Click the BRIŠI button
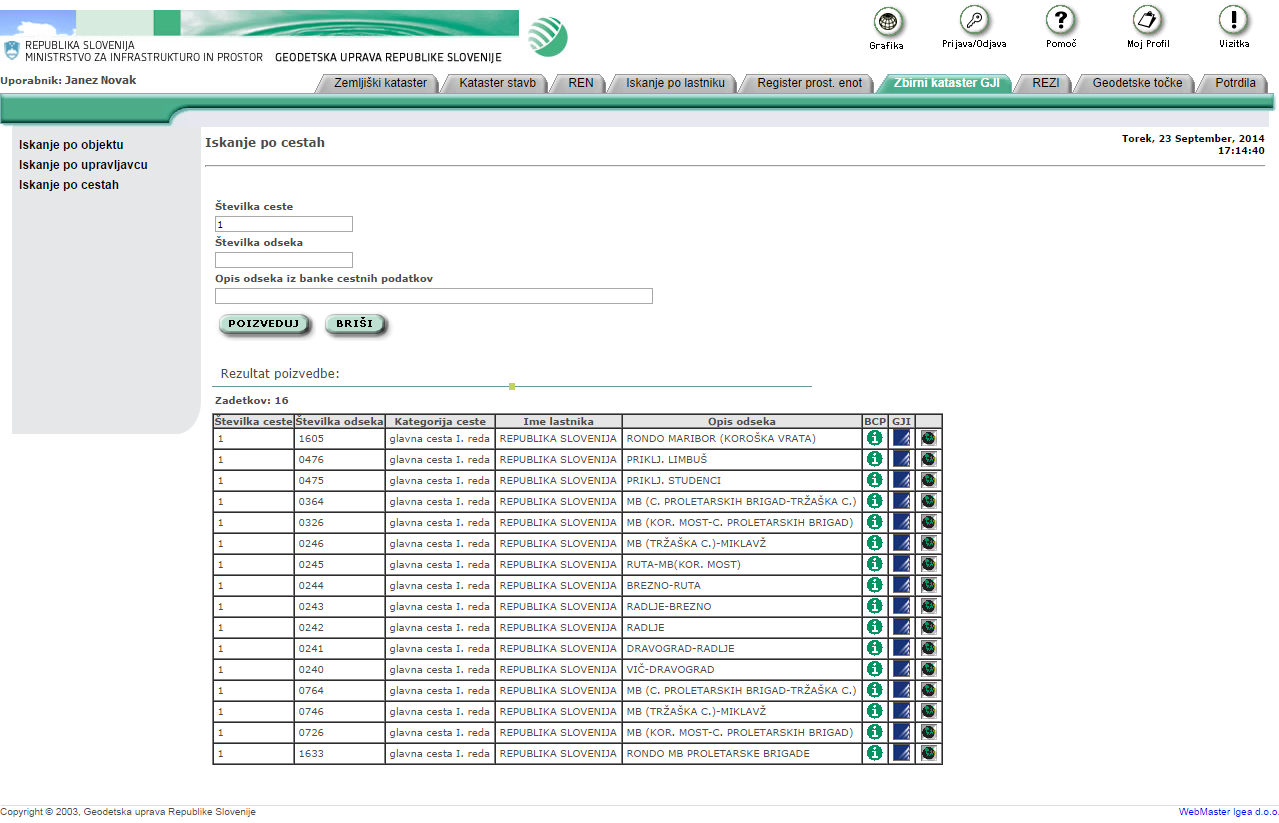This screenshot has width=1279, height=823. (x=355, y=324)
